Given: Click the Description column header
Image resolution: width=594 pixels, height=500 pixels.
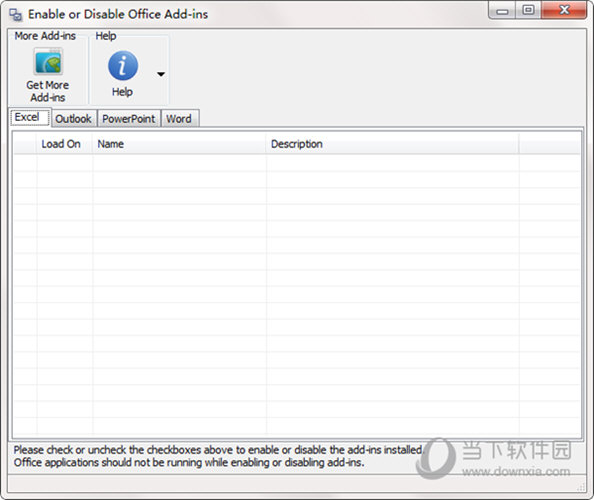Looking at the screenshot, I should tap(392, 144).
